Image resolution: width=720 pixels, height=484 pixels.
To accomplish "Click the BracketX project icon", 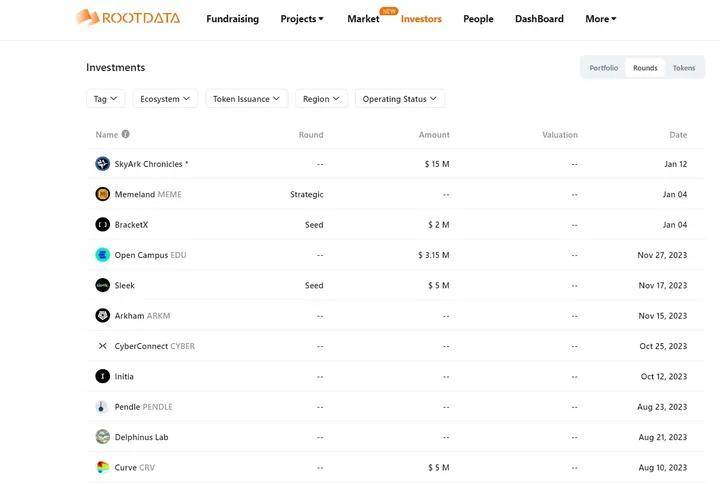I will [102, 224].
